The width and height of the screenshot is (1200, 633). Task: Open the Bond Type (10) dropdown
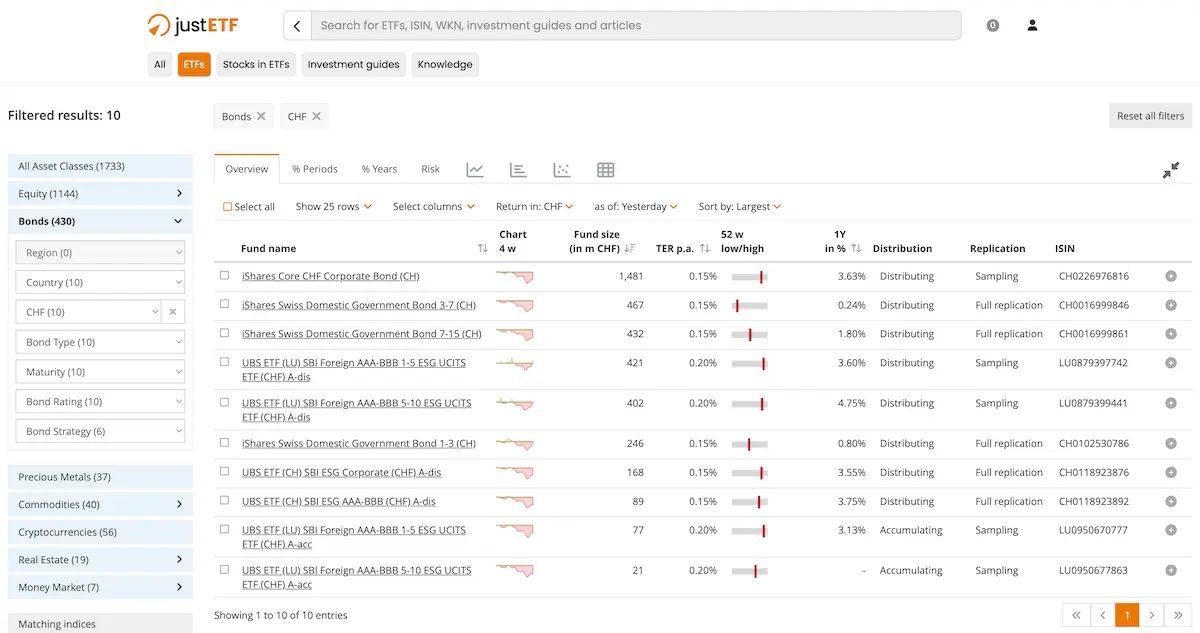100,342
